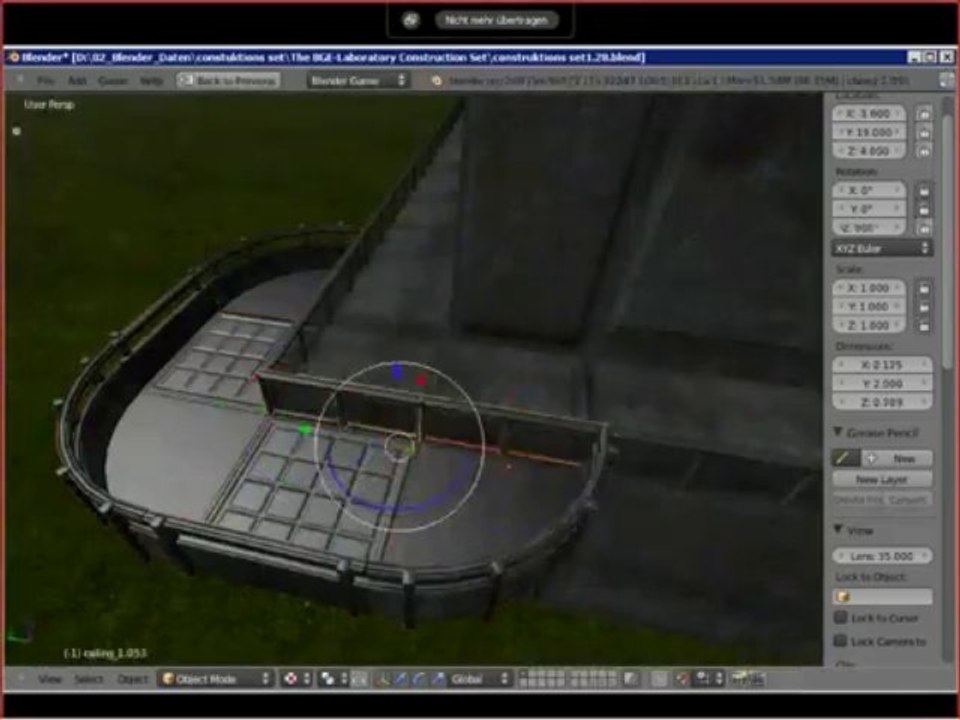Toggle the snap magnet icon
This screenshot has height=720, width=960.
(x=683, y=679)
